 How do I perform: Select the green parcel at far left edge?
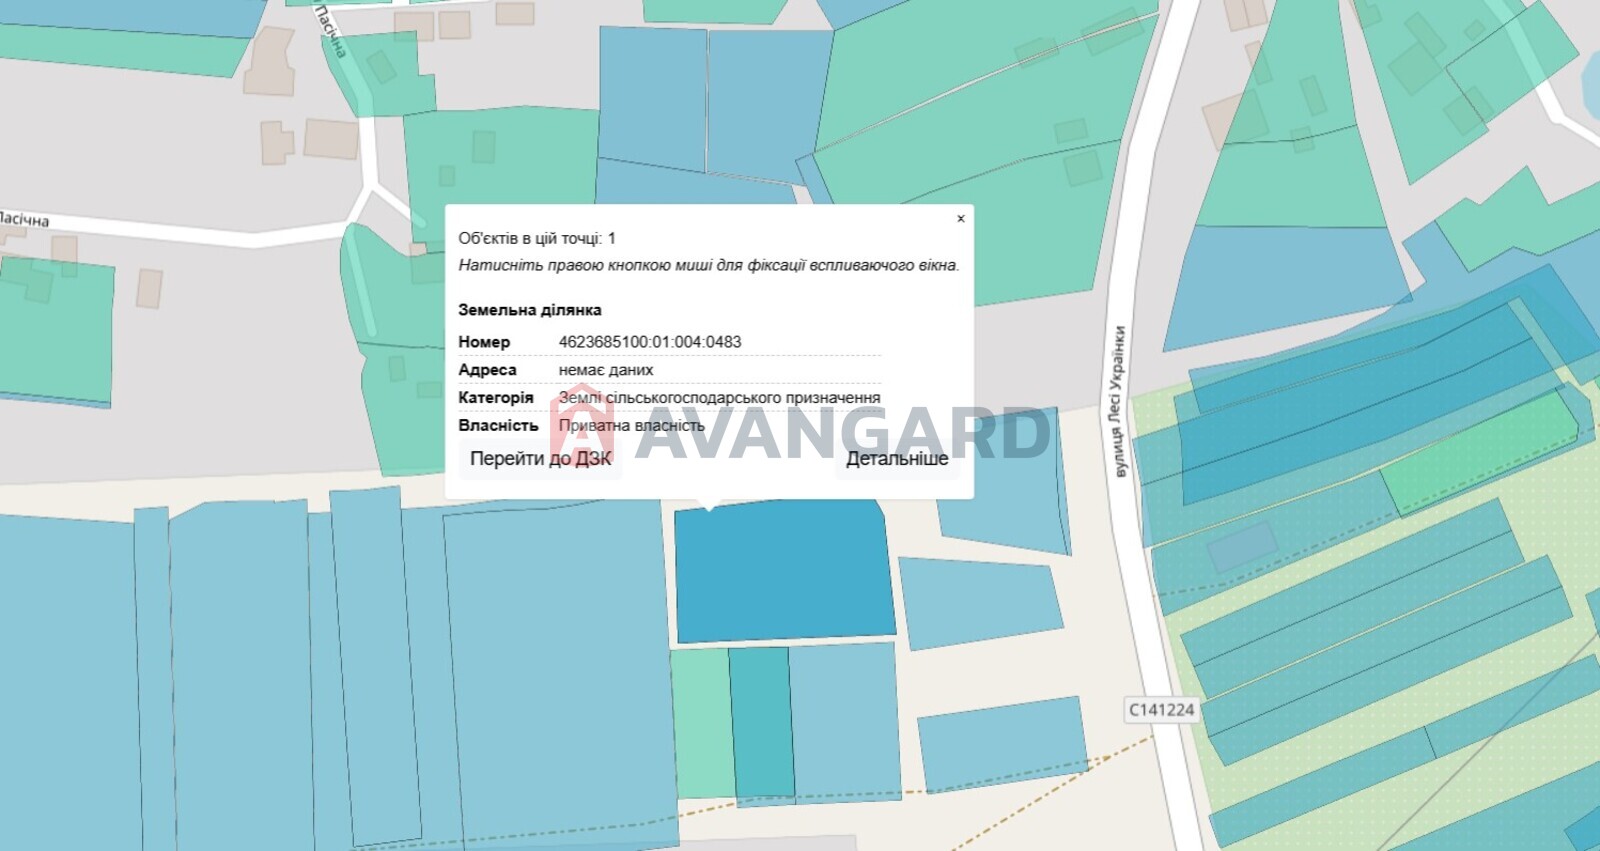(55, 330)
